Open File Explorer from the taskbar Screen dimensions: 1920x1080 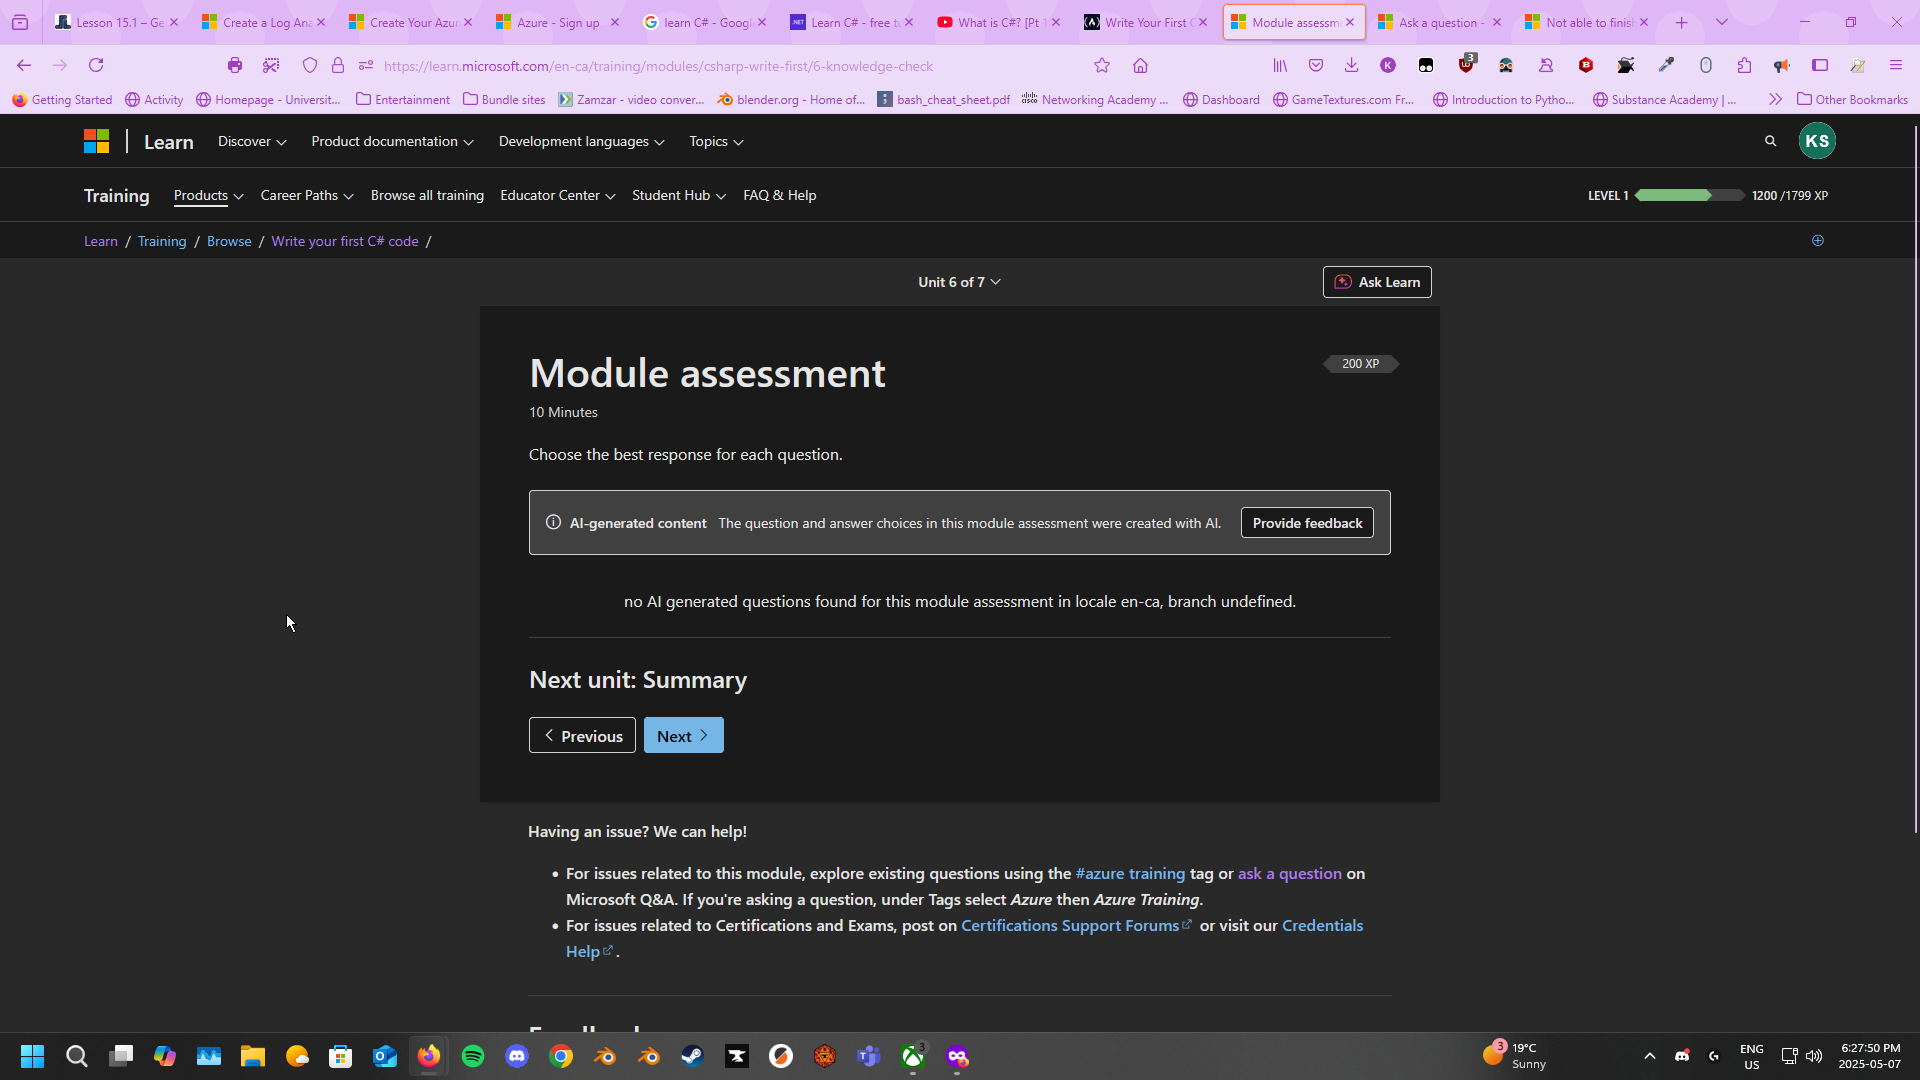coord(253,1056)
